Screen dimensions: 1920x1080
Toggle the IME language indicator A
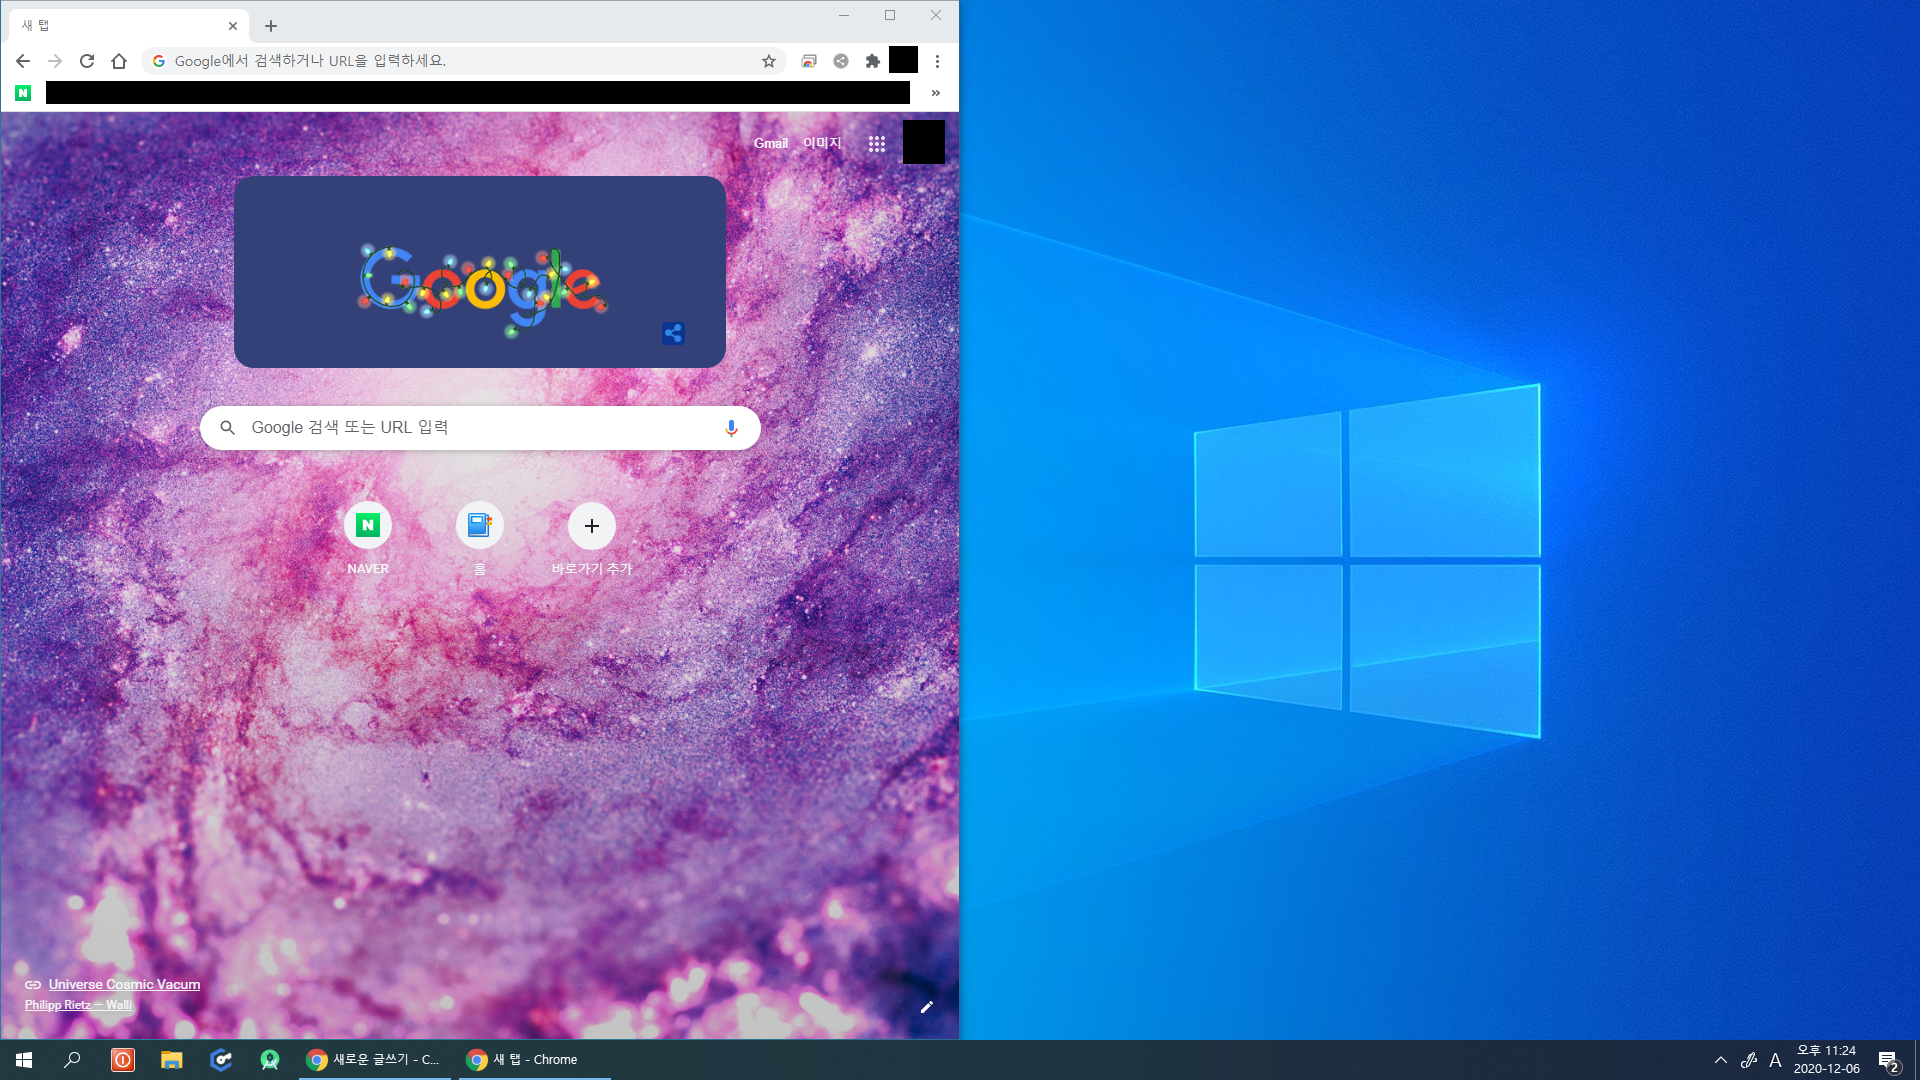tap(1775, 1060)
